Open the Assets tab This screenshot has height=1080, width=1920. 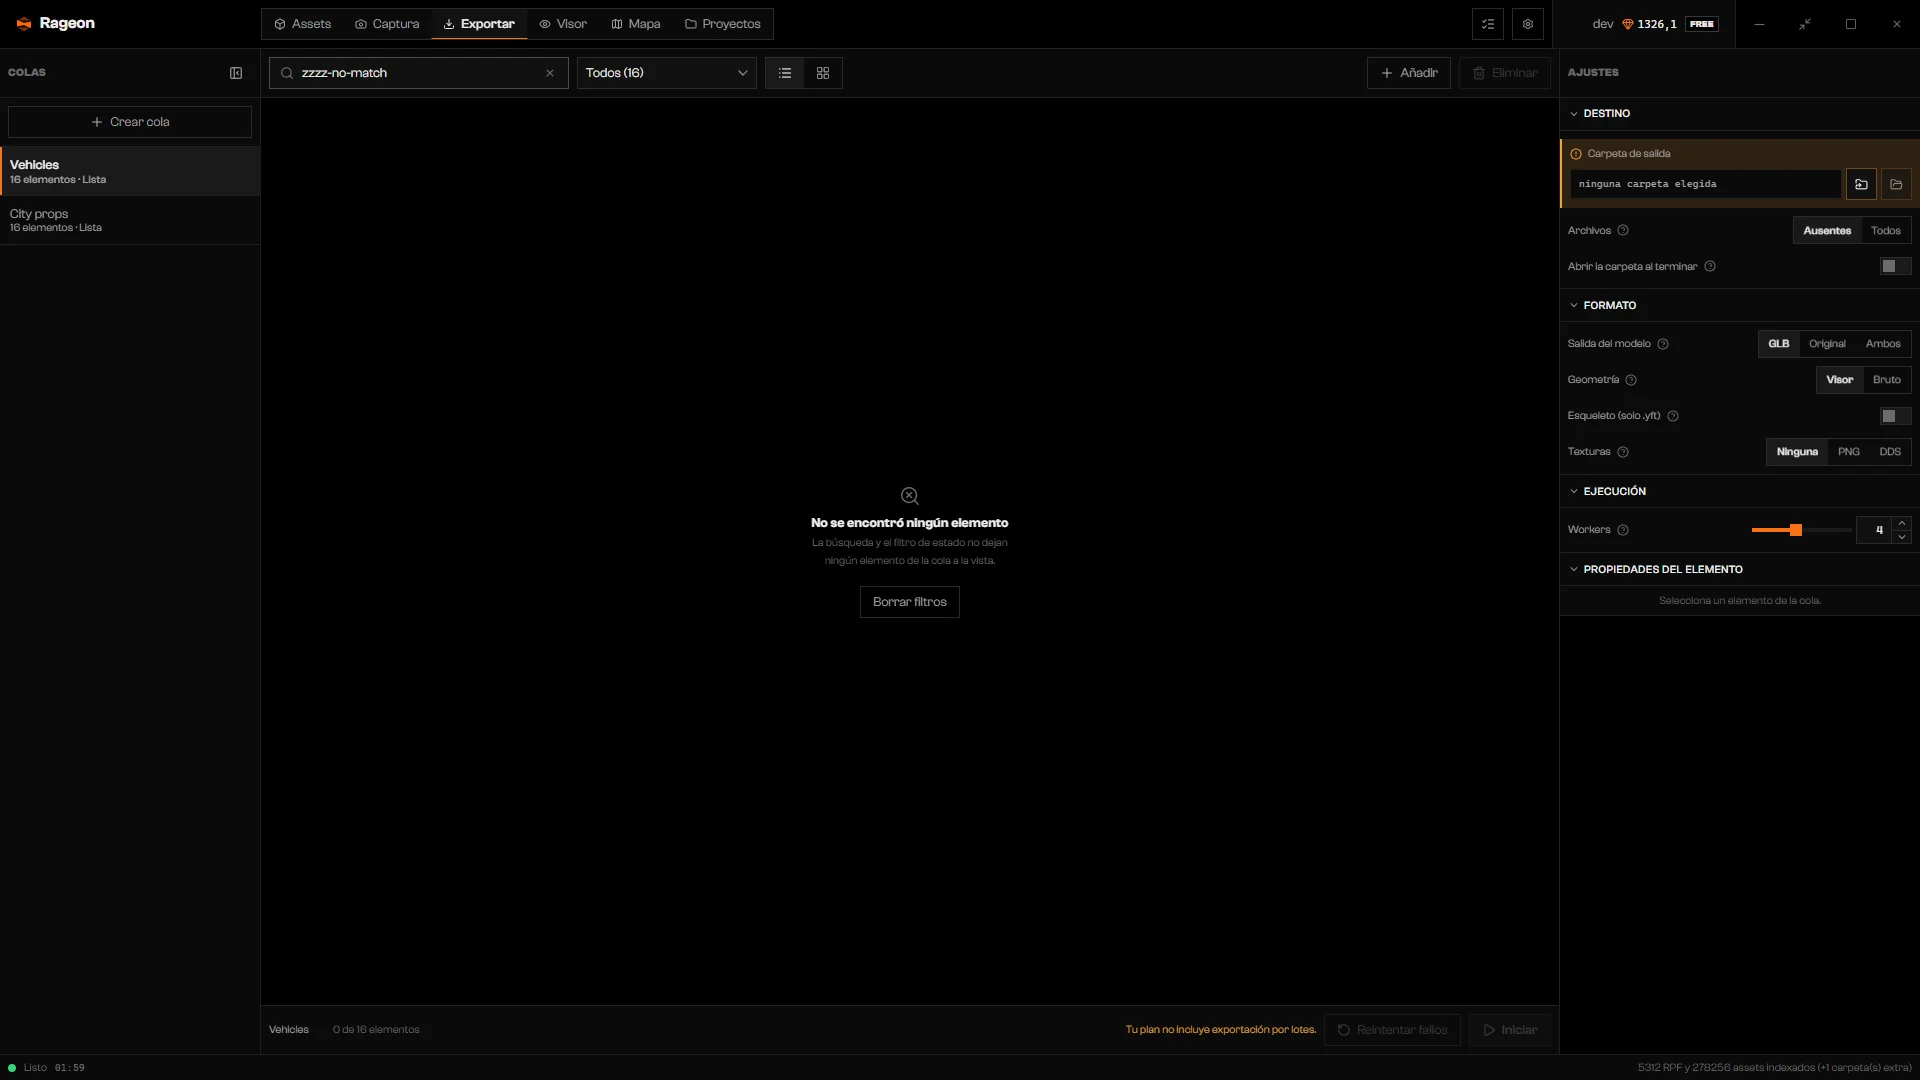(303, 24)
